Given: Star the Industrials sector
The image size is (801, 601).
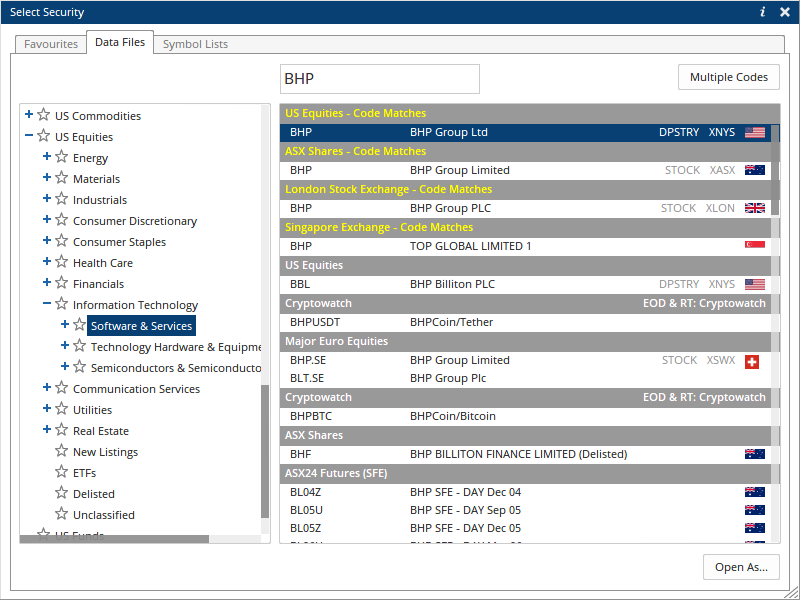Looking at the screenshot, I should [62, 198].
